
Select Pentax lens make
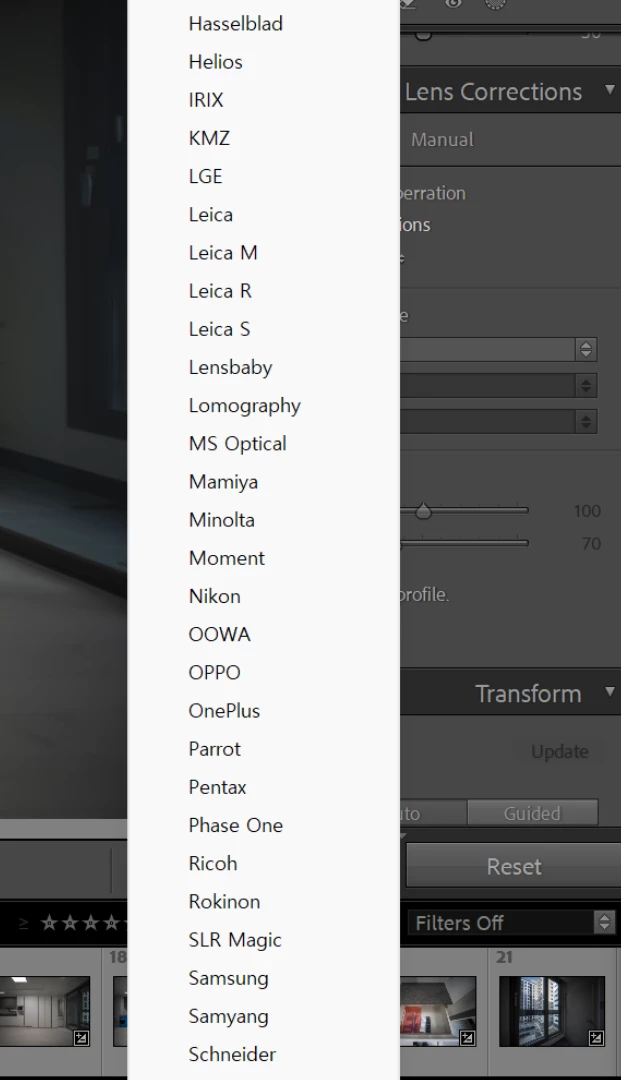[218, 787]
